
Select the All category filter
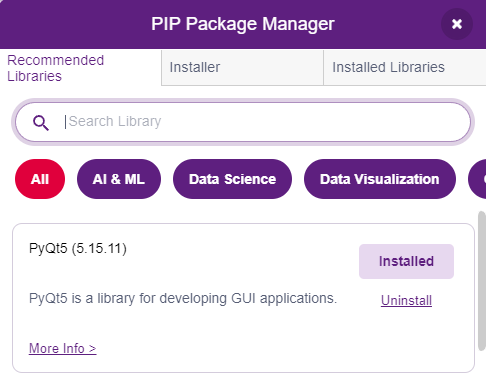pos(40,179)
